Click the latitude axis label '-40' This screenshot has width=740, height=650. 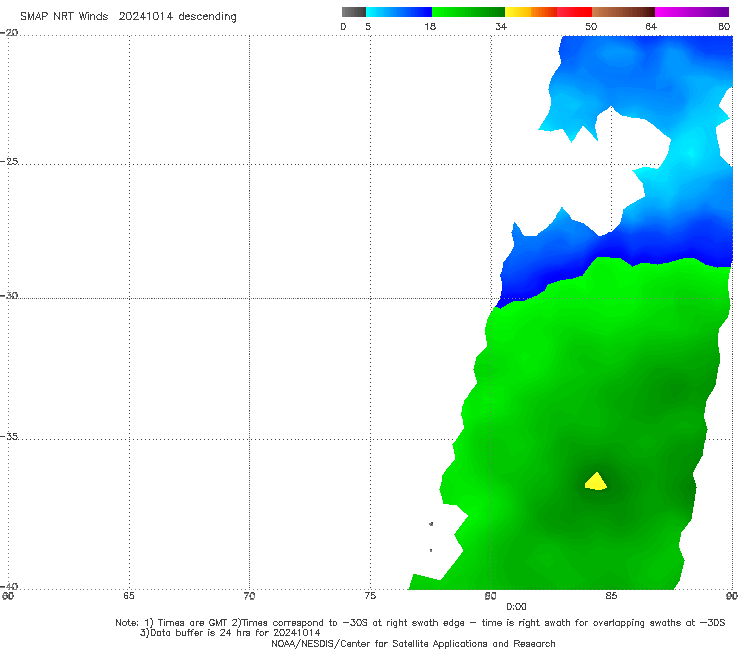[x=9, y=586]
